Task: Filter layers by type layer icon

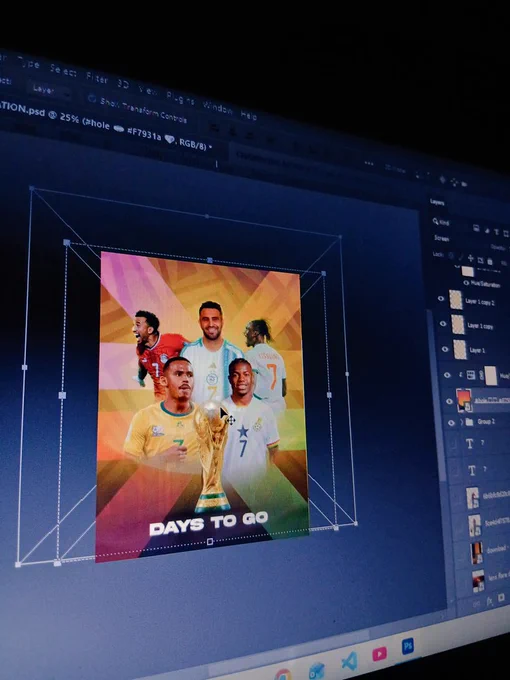Action: click(497, 232)
